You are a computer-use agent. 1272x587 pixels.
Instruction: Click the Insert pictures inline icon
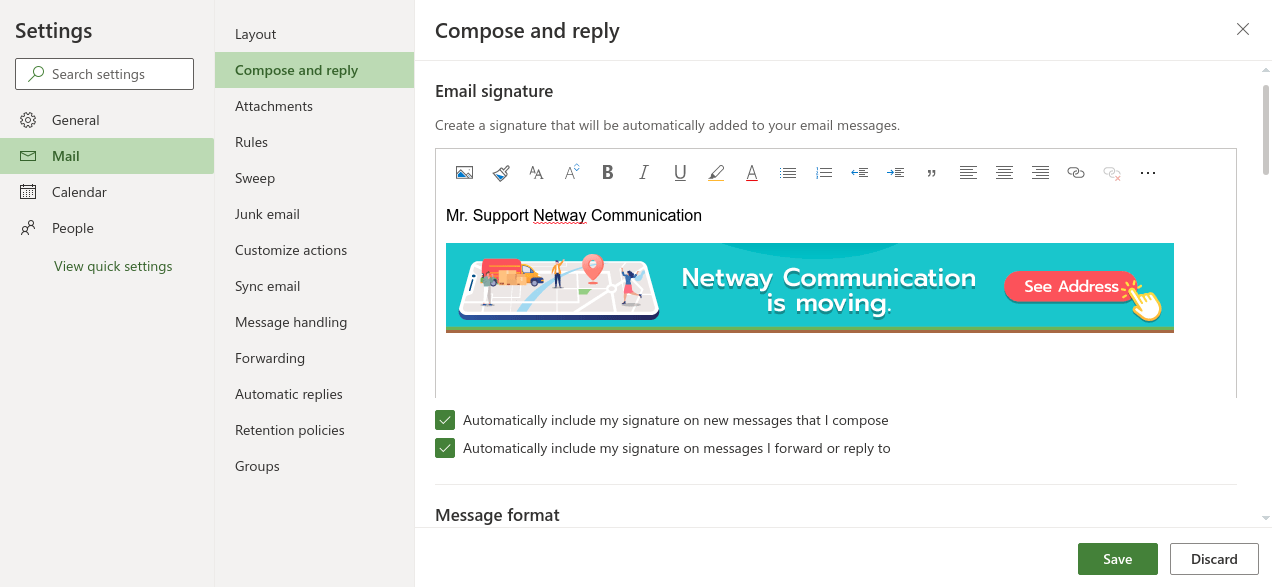[464, 173]
